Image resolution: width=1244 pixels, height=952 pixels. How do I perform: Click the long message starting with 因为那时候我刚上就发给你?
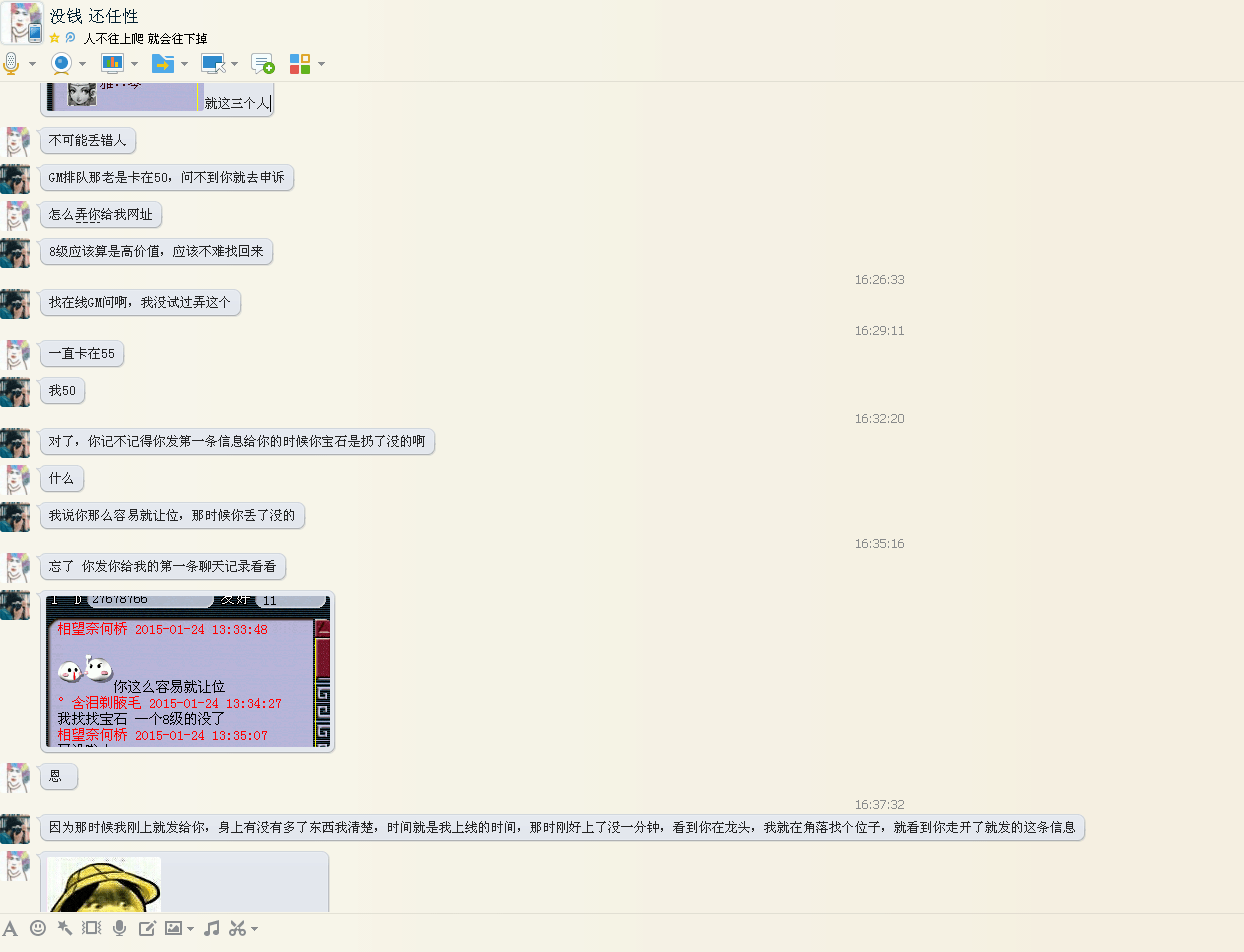[x=562, y=828]
